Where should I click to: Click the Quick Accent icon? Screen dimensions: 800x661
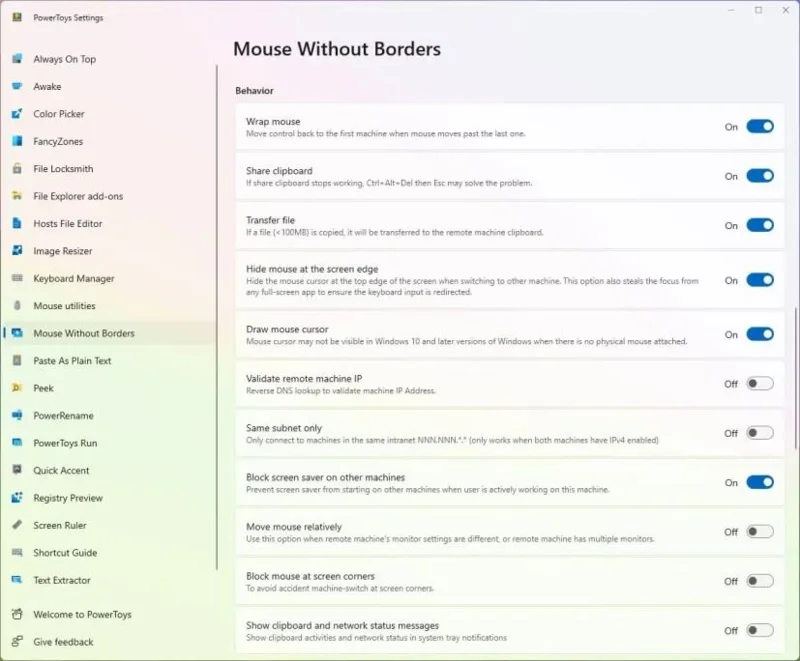(x=17, y=470)
